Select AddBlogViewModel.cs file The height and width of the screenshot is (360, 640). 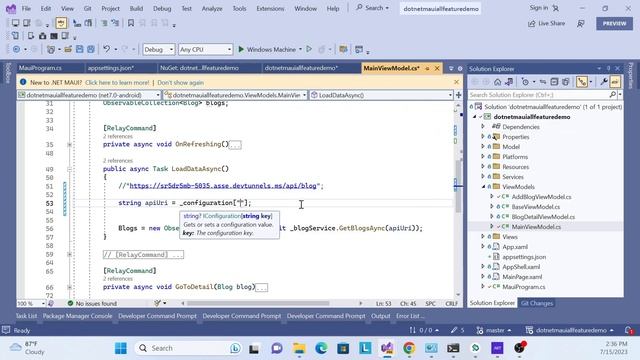pyautogui.click(x=541, y=197)
